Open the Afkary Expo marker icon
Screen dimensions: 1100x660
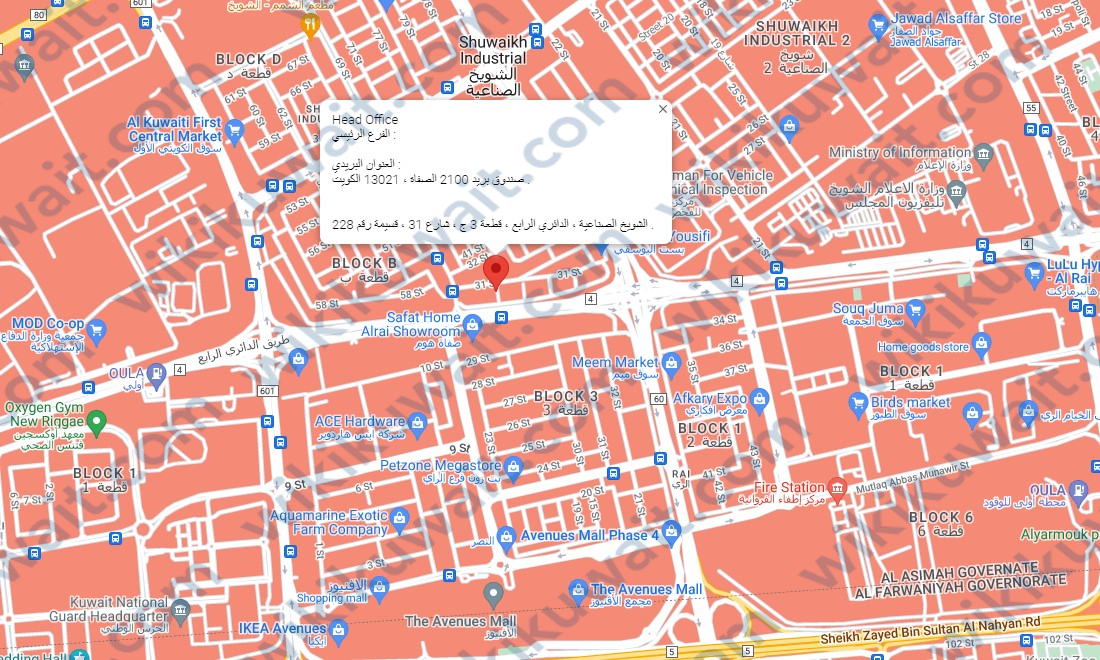759,400
